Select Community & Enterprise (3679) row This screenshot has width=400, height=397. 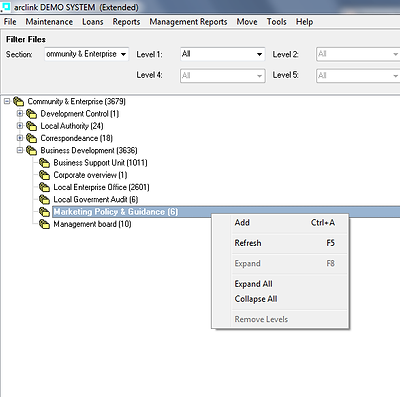(77, 101)
